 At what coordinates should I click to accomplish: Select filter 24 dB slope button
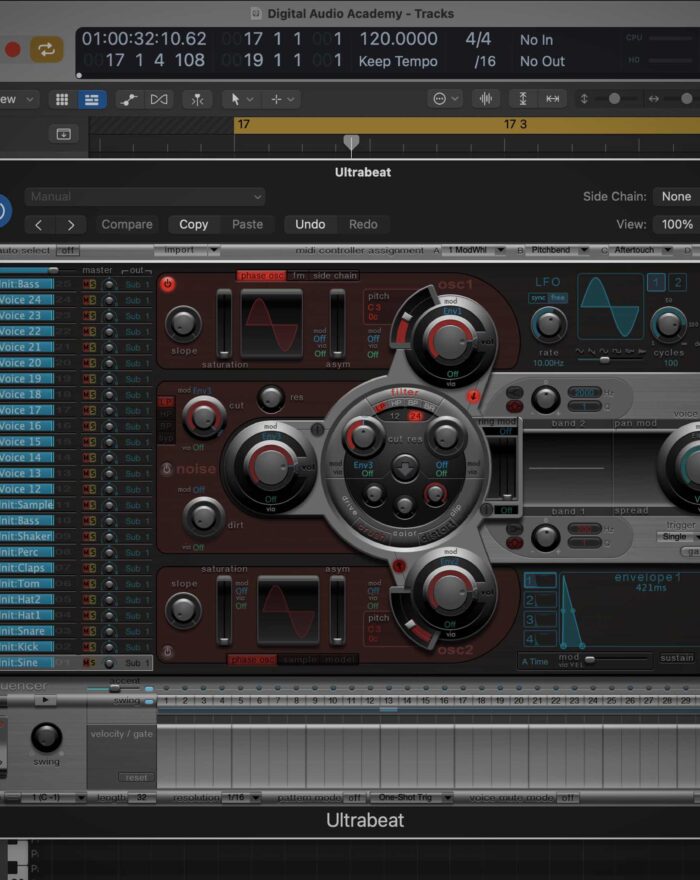point(415,416)
